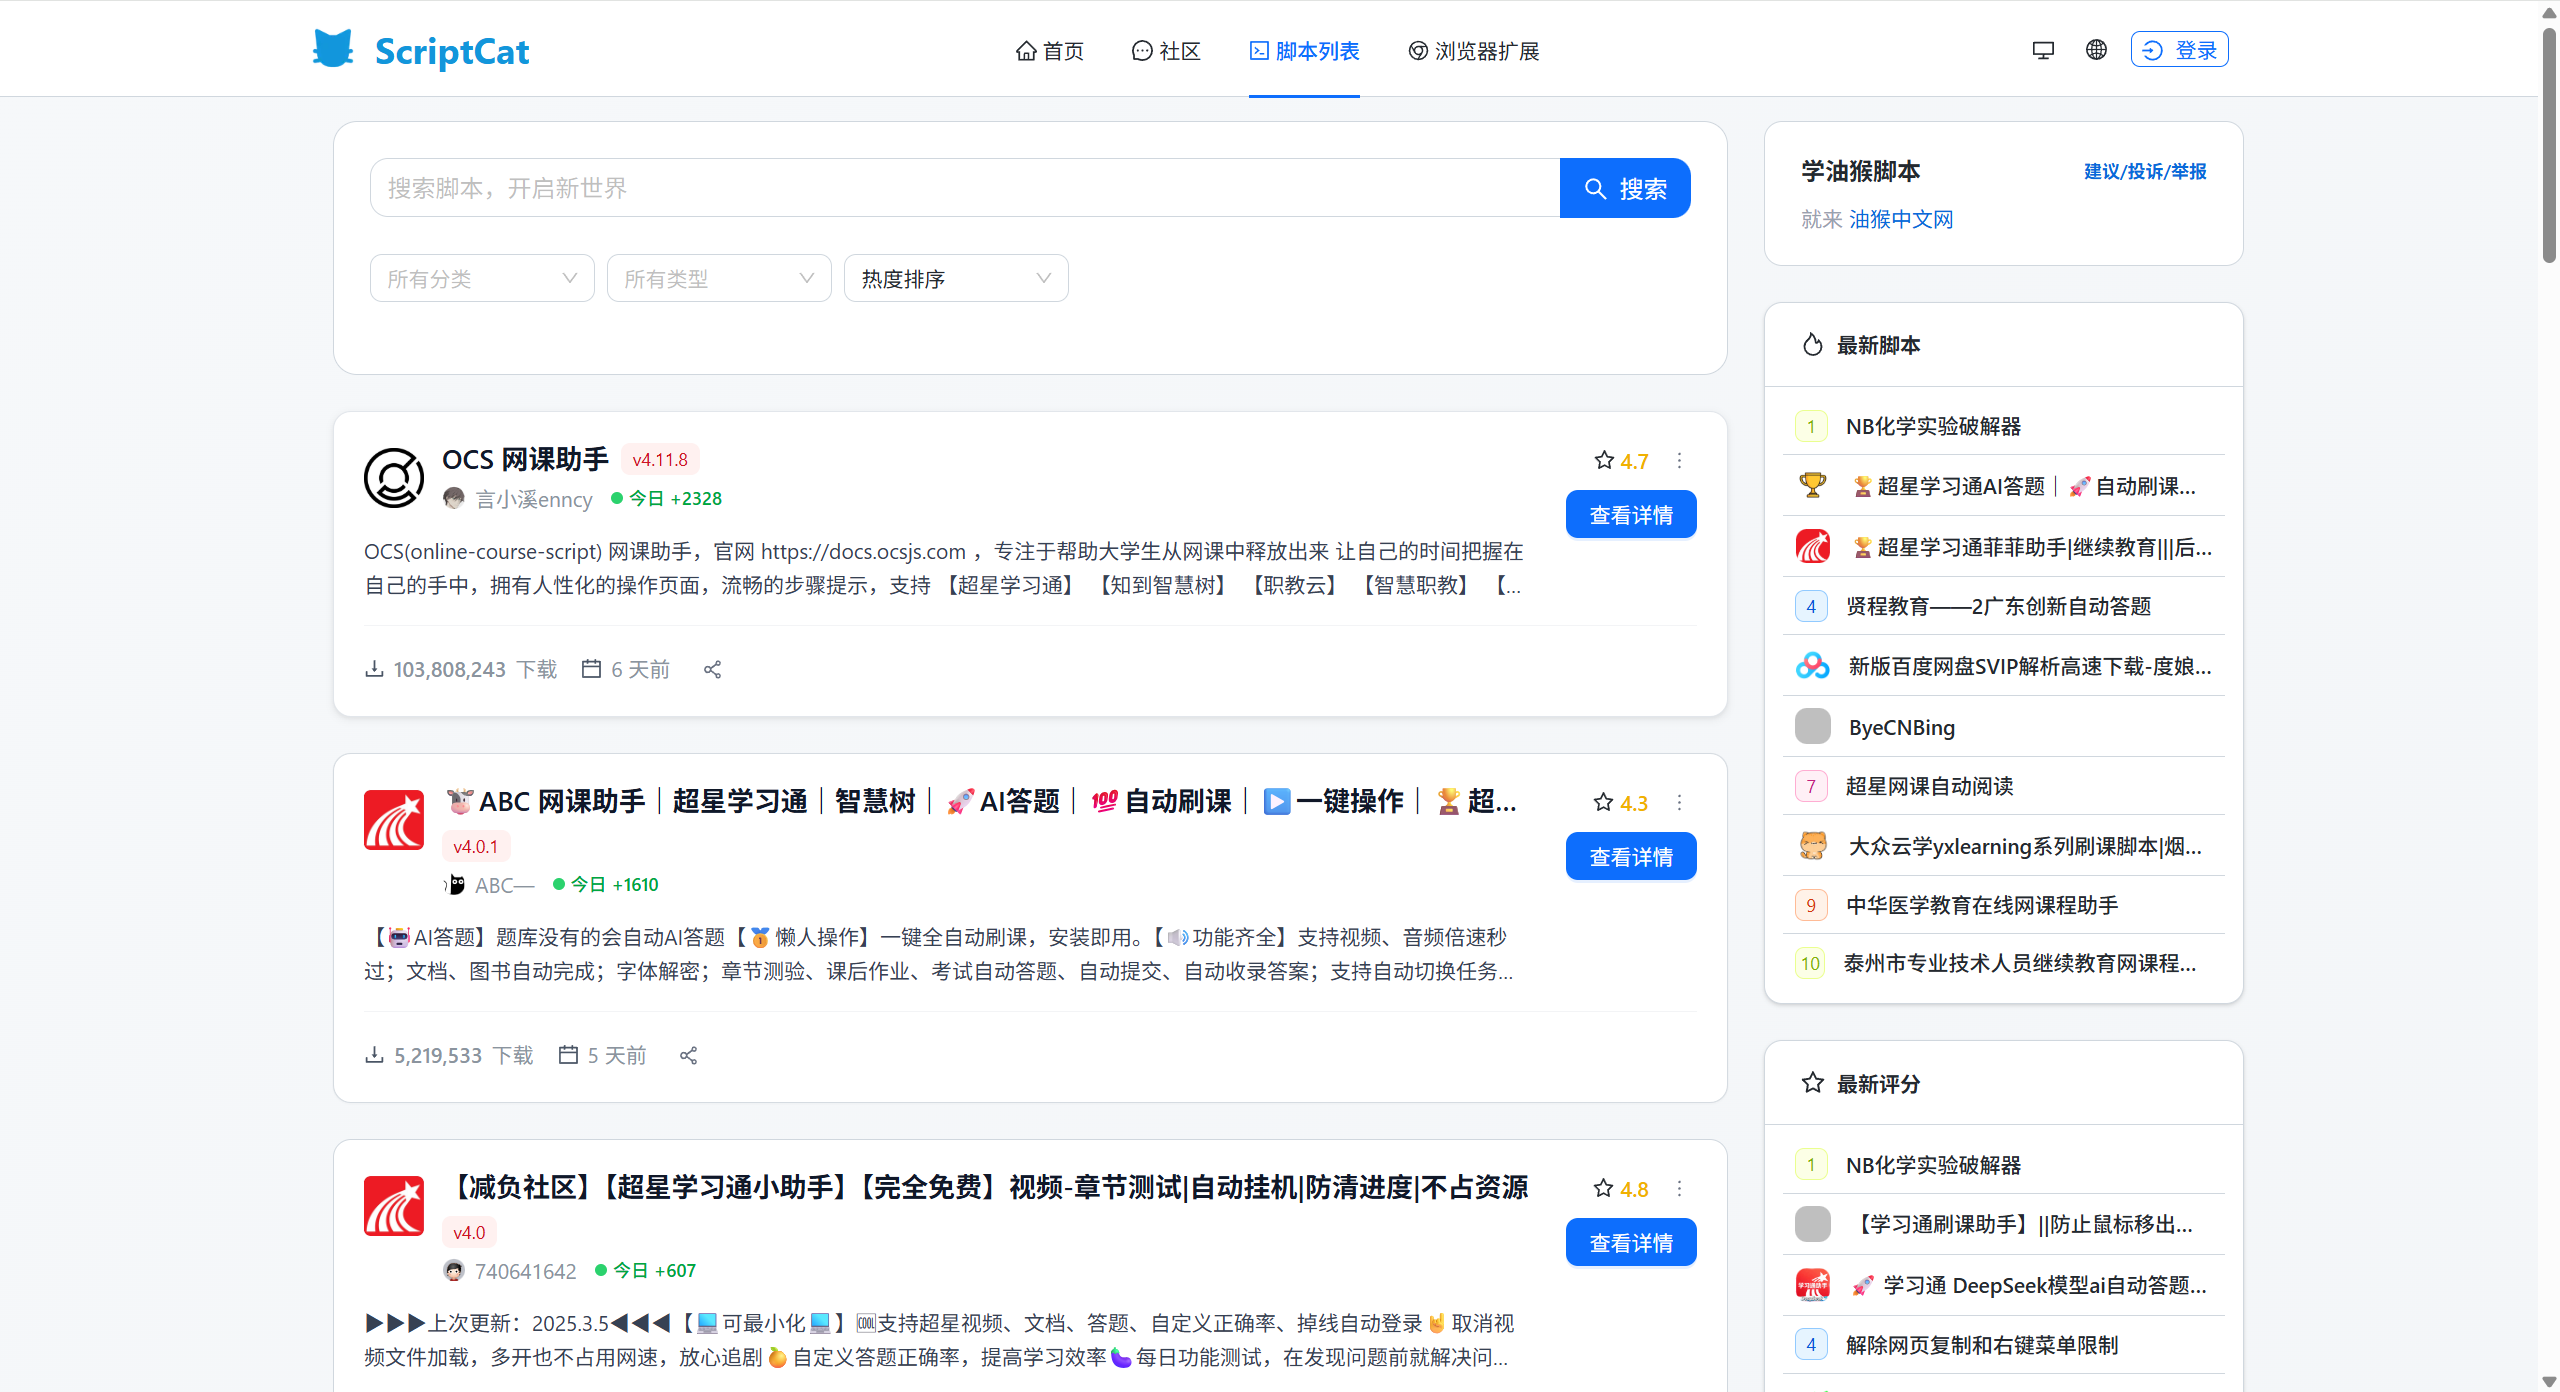Click the theme switch monitor icon
Image resolution: width=2560 pixels, height=1392 pixels.
click(x=2043, y=50)
